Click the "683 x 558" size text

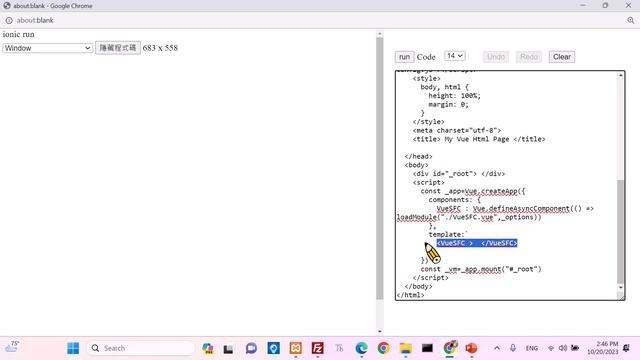[160, 48]
